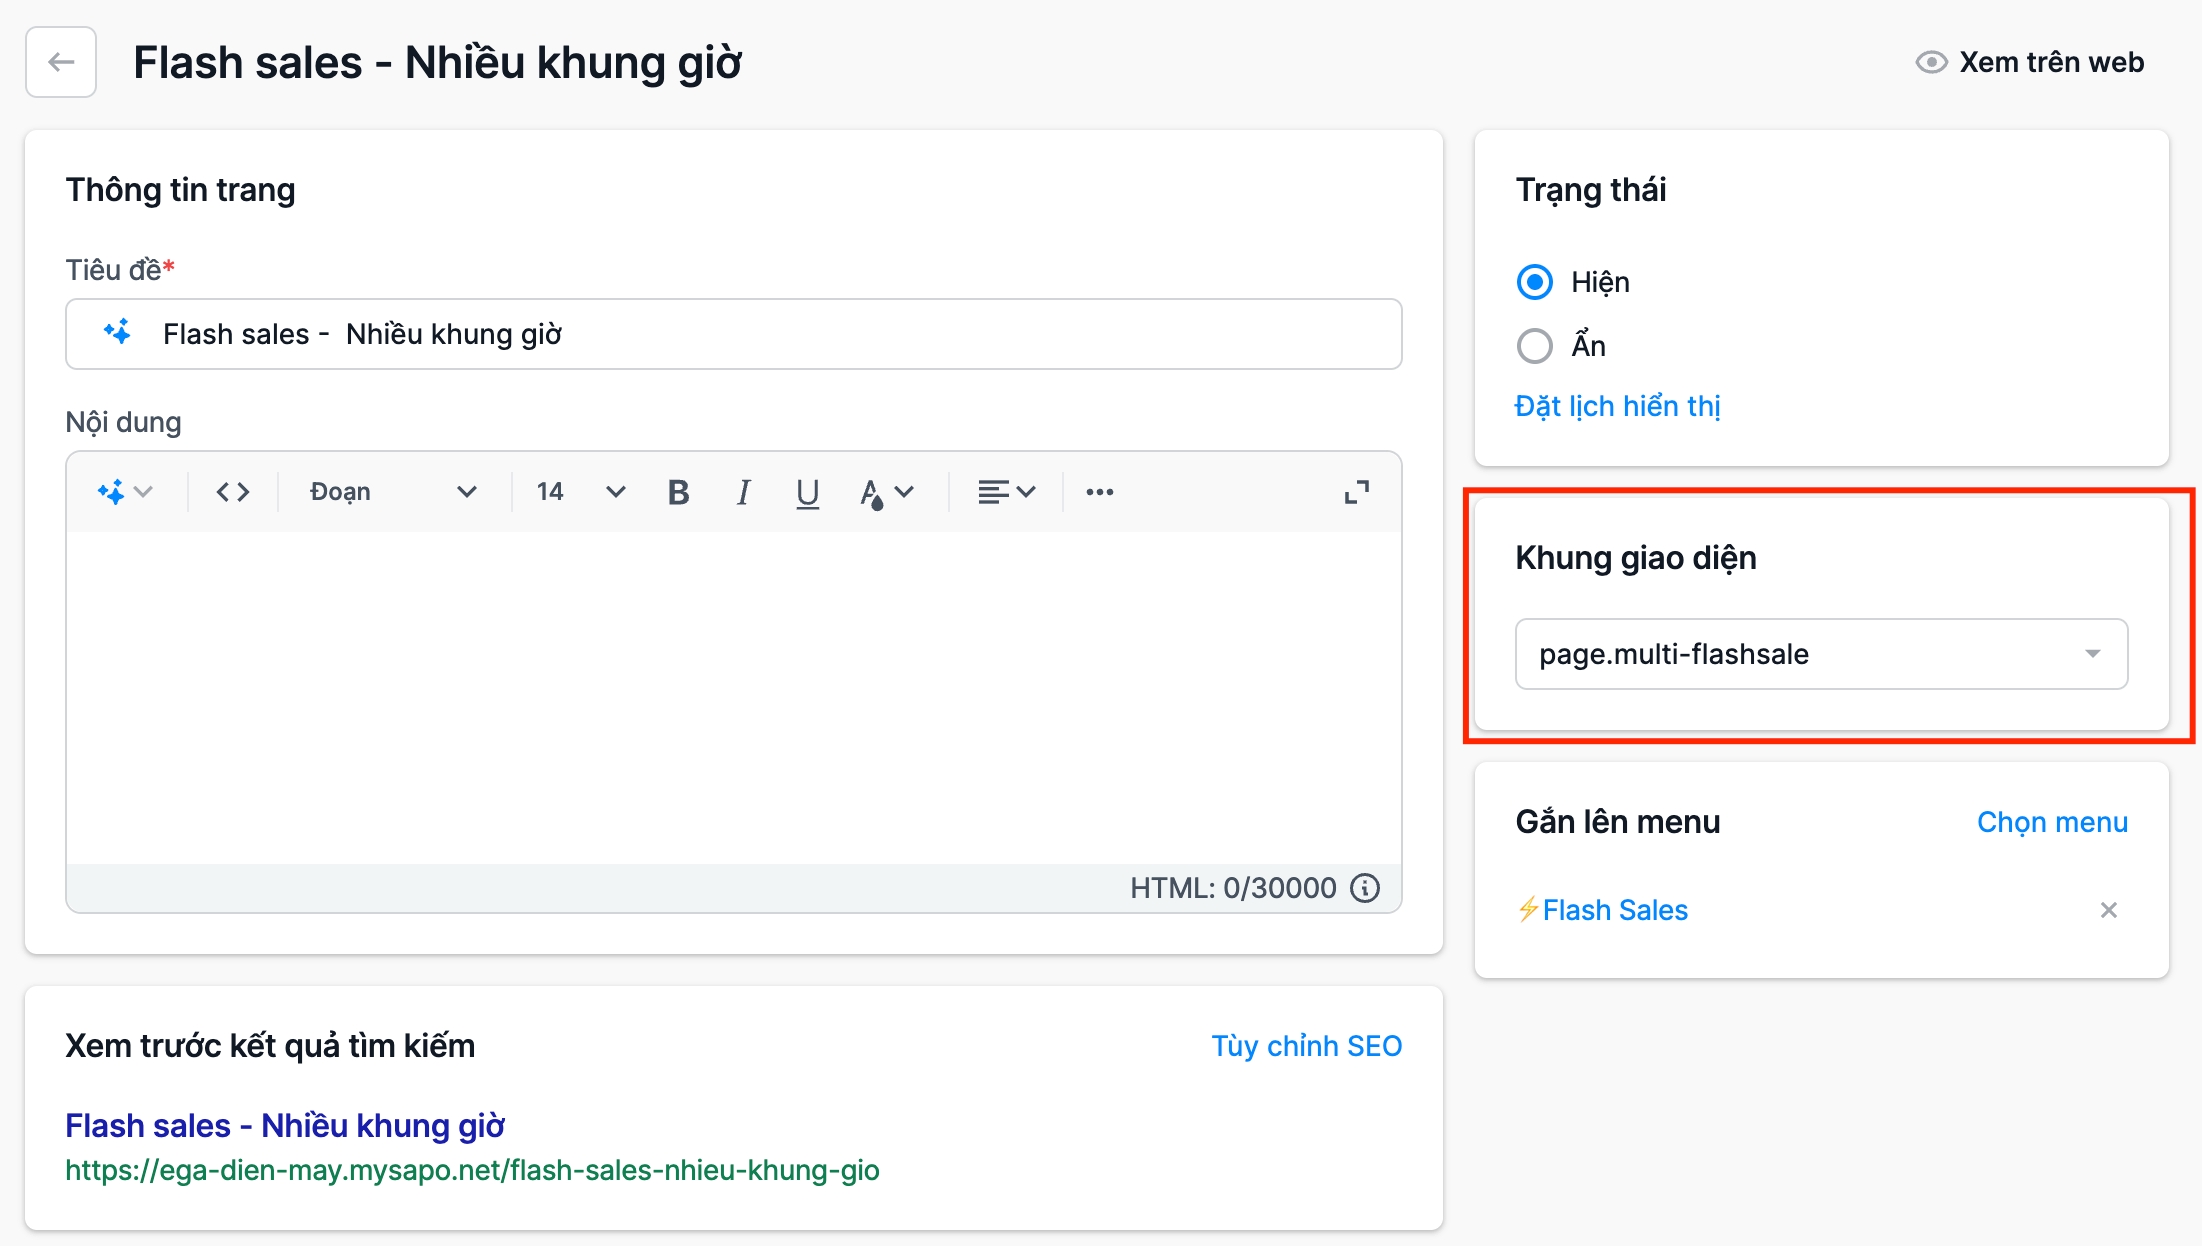Click the HTML character limit info icon
Image resolution: width=2202 pixels, height=1246 pixels.
1365,888
